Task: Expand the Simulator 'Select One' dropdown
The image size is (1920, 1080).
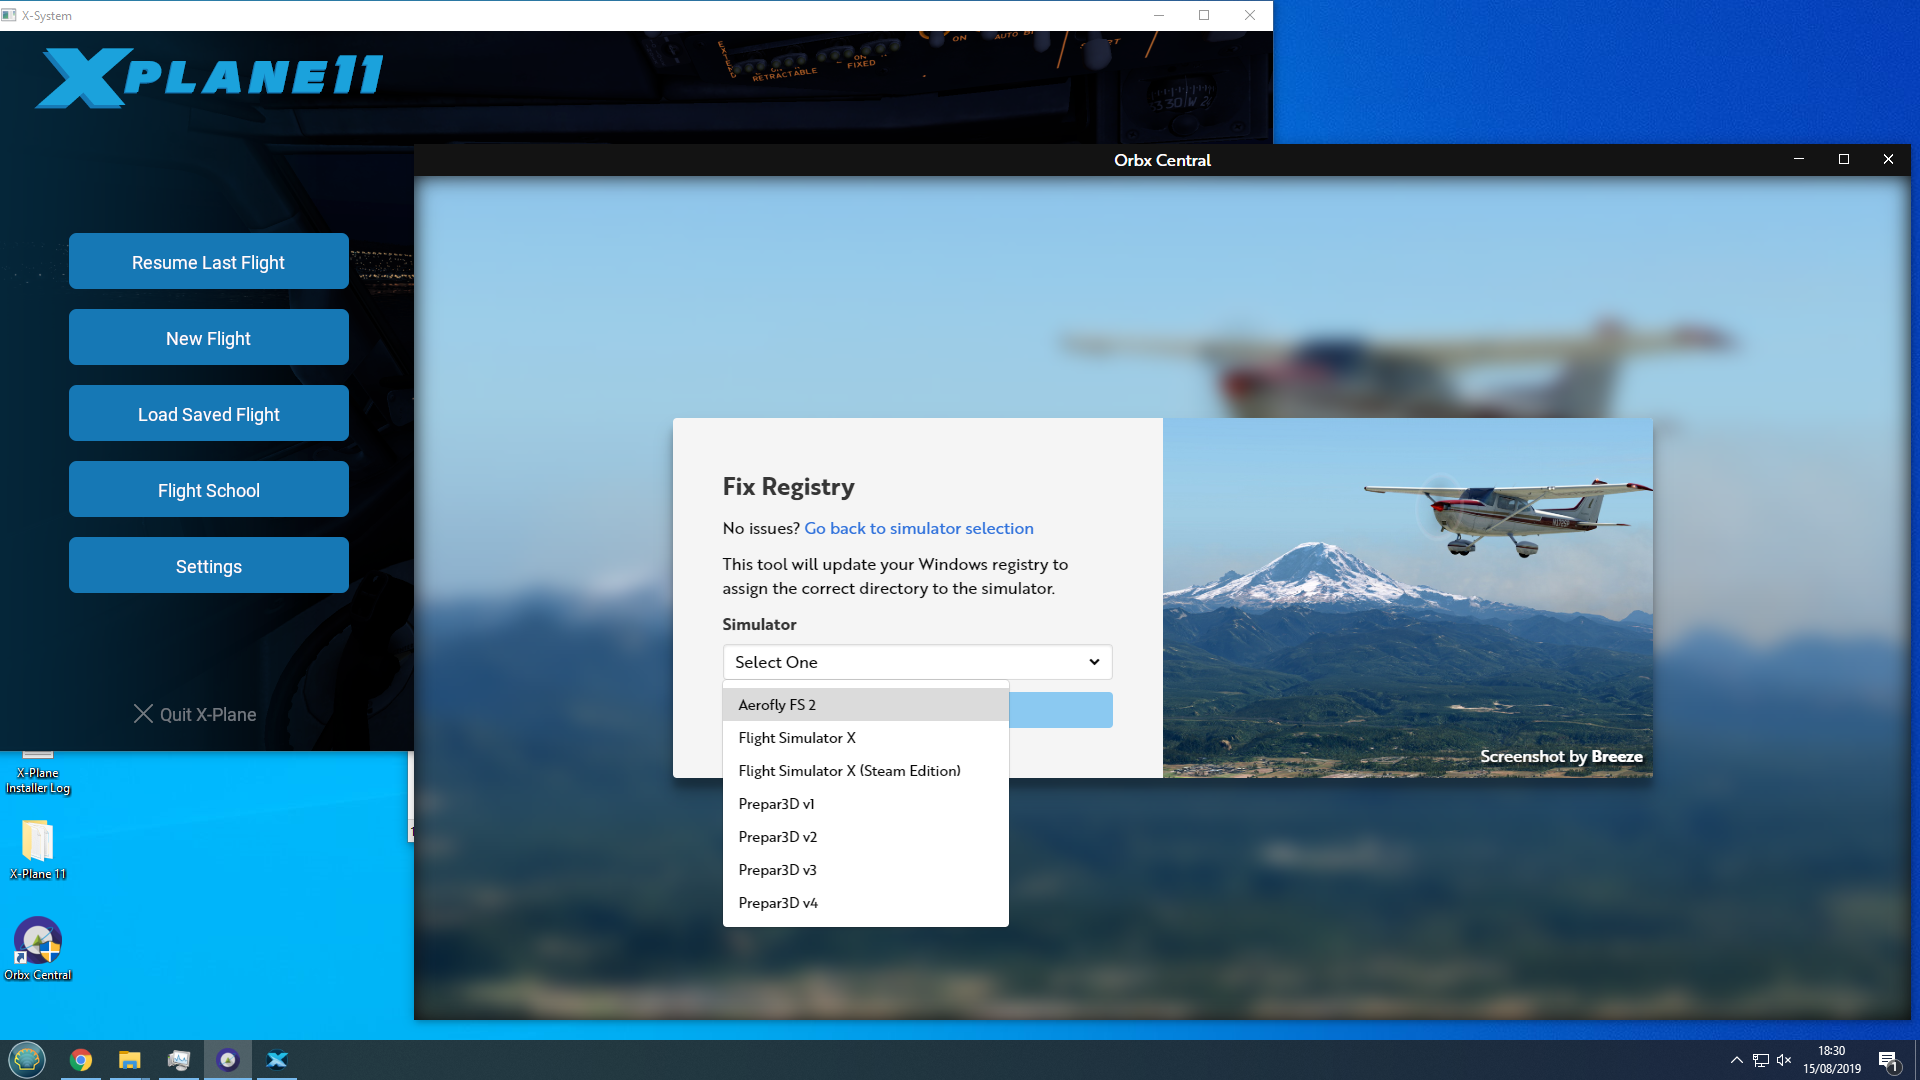Action: pos(917,662)
